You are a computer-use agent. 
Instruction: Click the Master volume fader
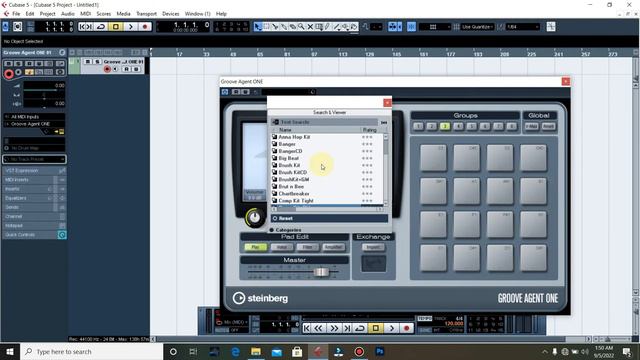(x=321, y=272)
